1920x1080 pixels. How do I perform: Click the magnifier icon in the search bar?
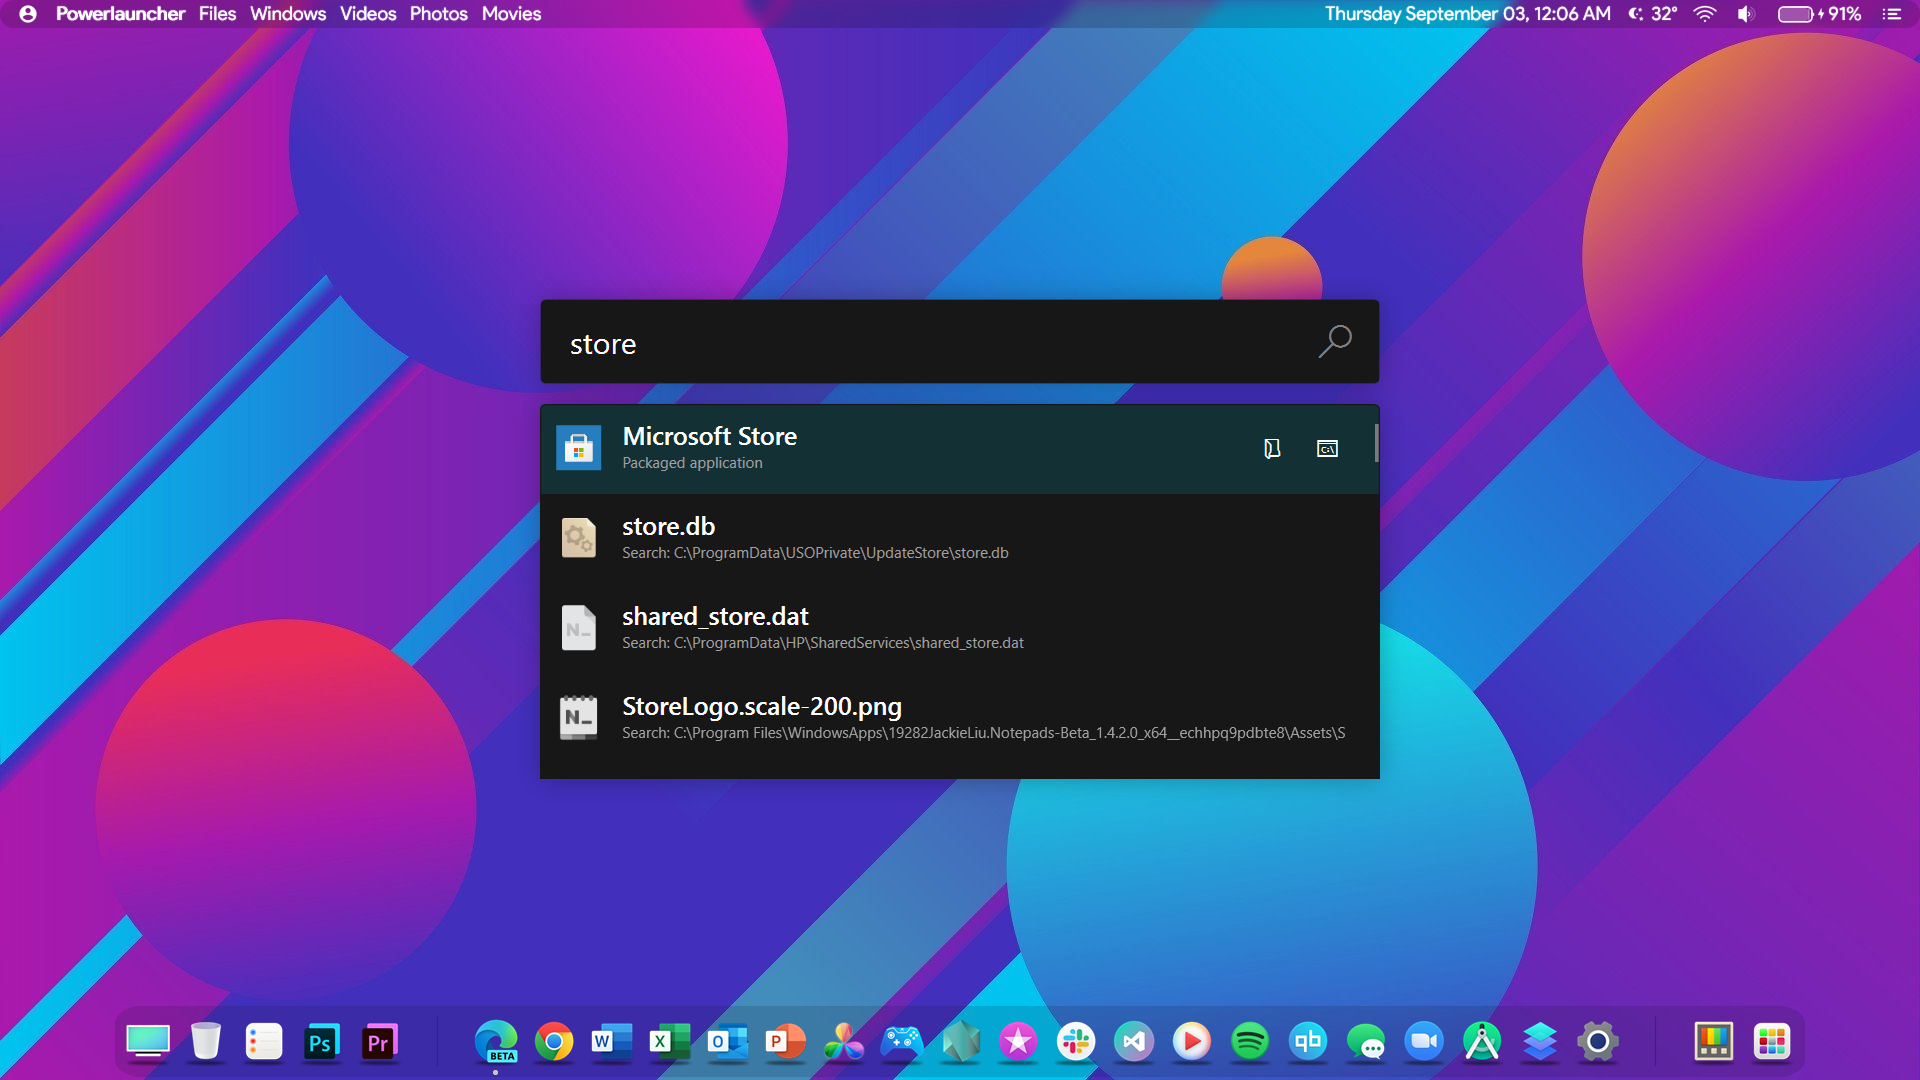(x=1334, y=342)
